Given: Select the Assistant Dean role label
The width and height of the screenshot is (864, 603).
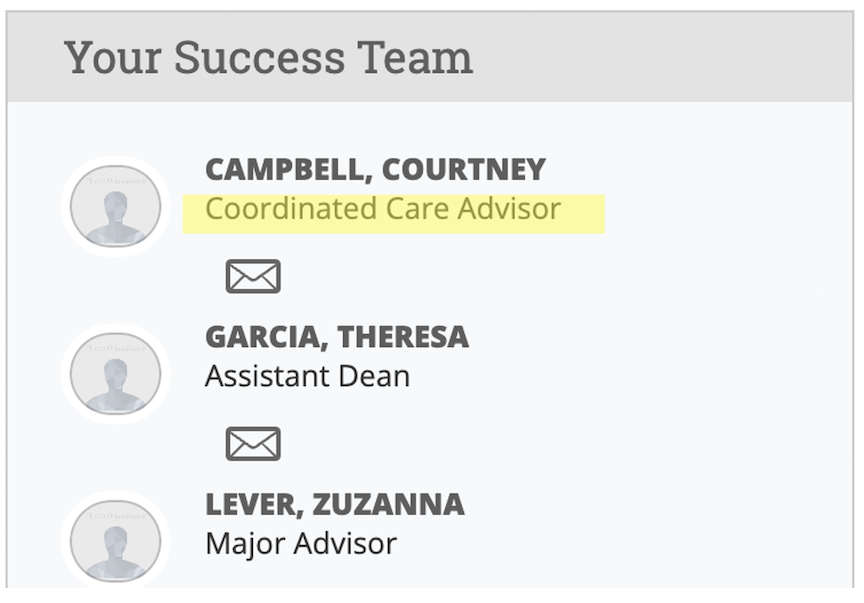Looking at the screenshot, I should [307, 376].
